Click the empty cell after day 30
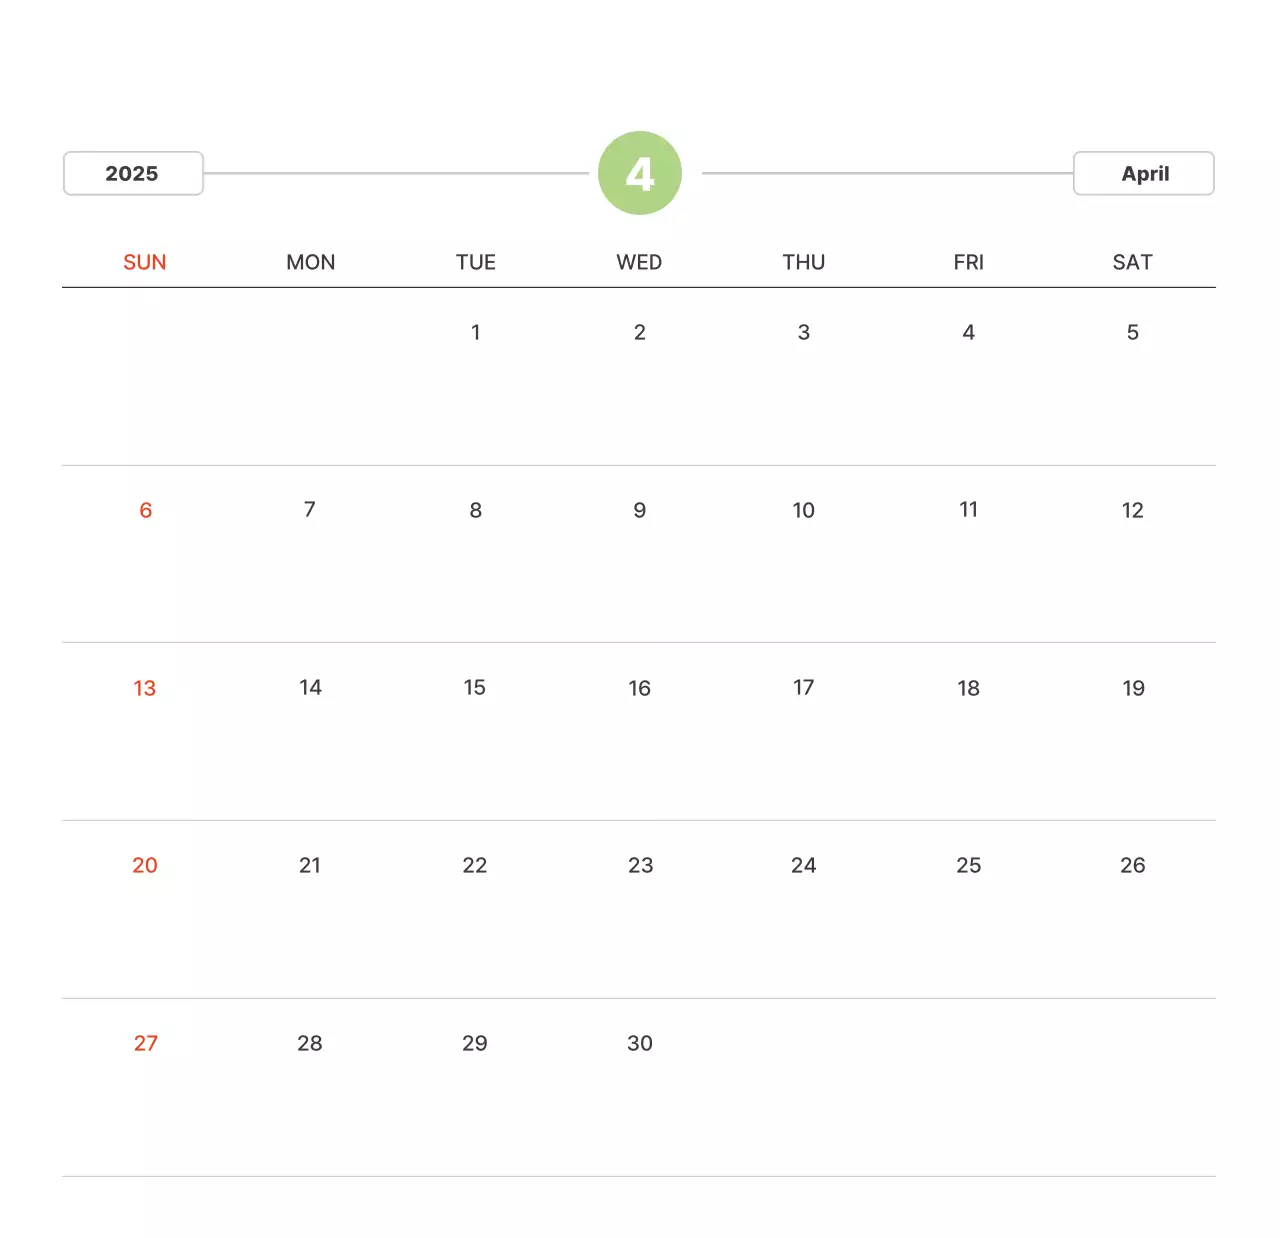1280x1238 pixels. [x=804, y=1086]
